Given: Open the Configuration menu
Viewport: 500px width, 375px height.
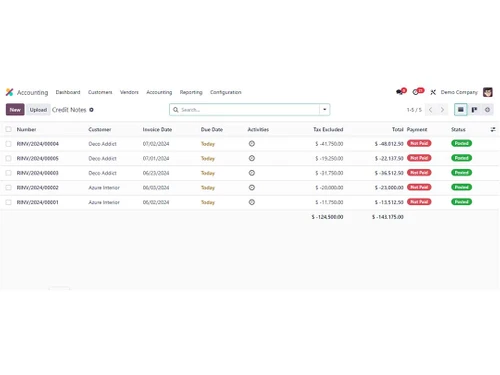Looking at the screenshot, I should 226,92.
